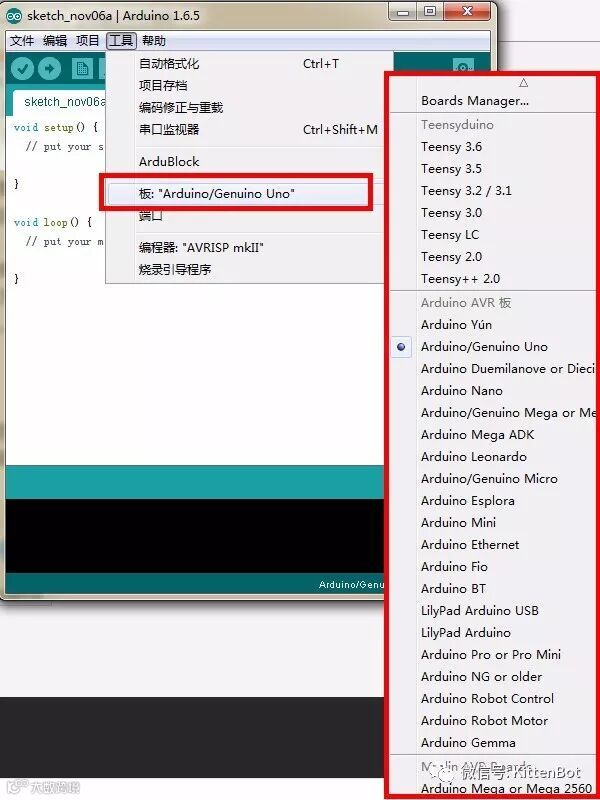
Task: Select Arduino Yún board
Action: coord(493,324)
